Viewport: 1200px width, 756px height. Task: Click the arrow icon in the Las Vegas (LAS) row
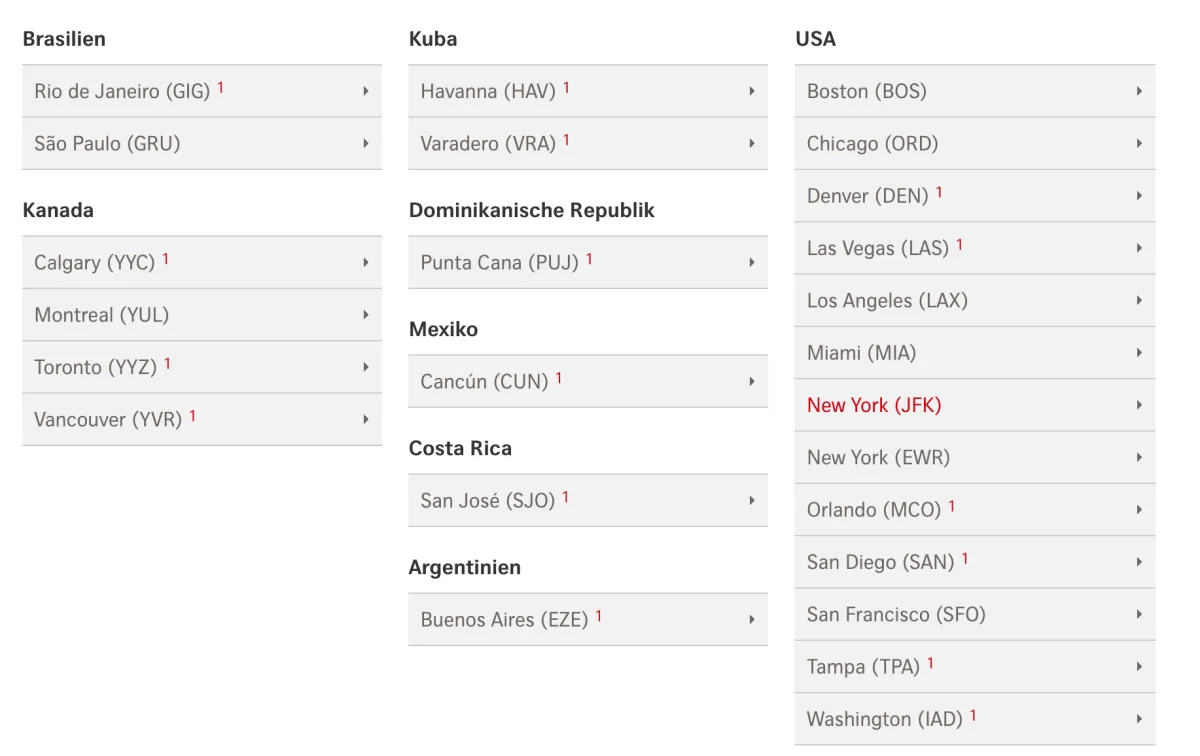coord(1139,248)
